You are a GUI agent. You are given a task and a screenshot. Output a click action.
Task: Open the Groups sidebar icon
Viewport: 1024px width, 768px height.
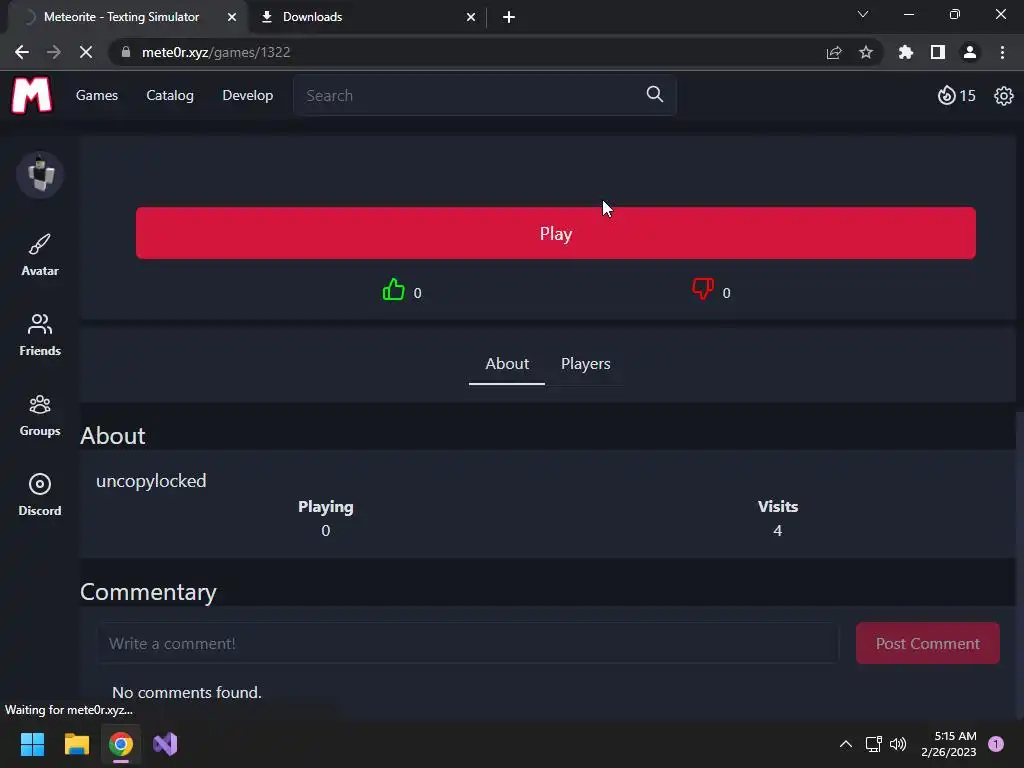point(40,415)
